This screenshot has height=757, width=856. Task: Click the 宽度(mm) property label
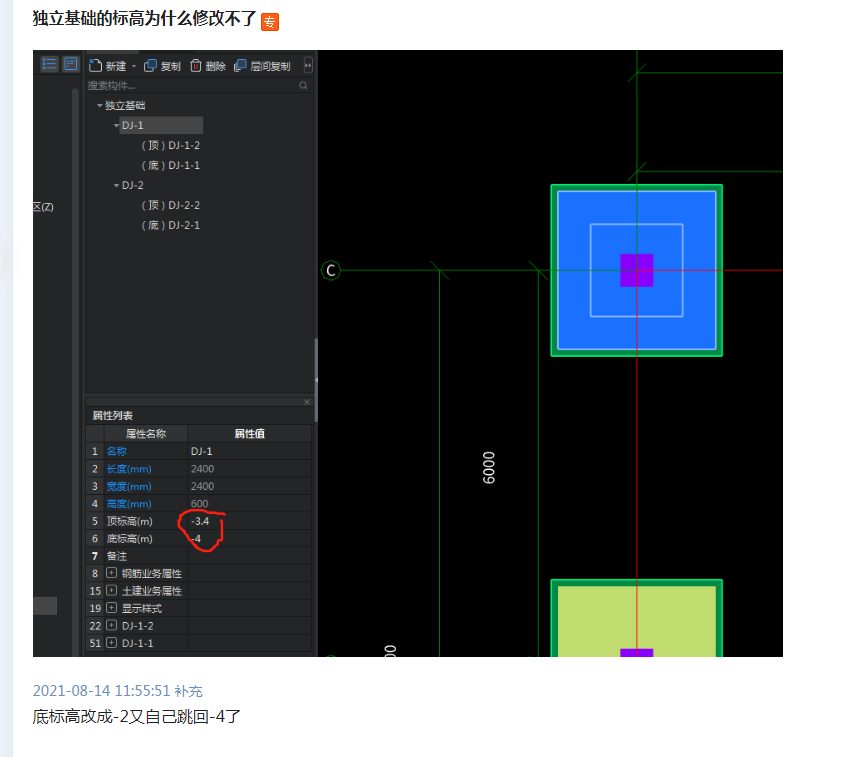[129, 486]
